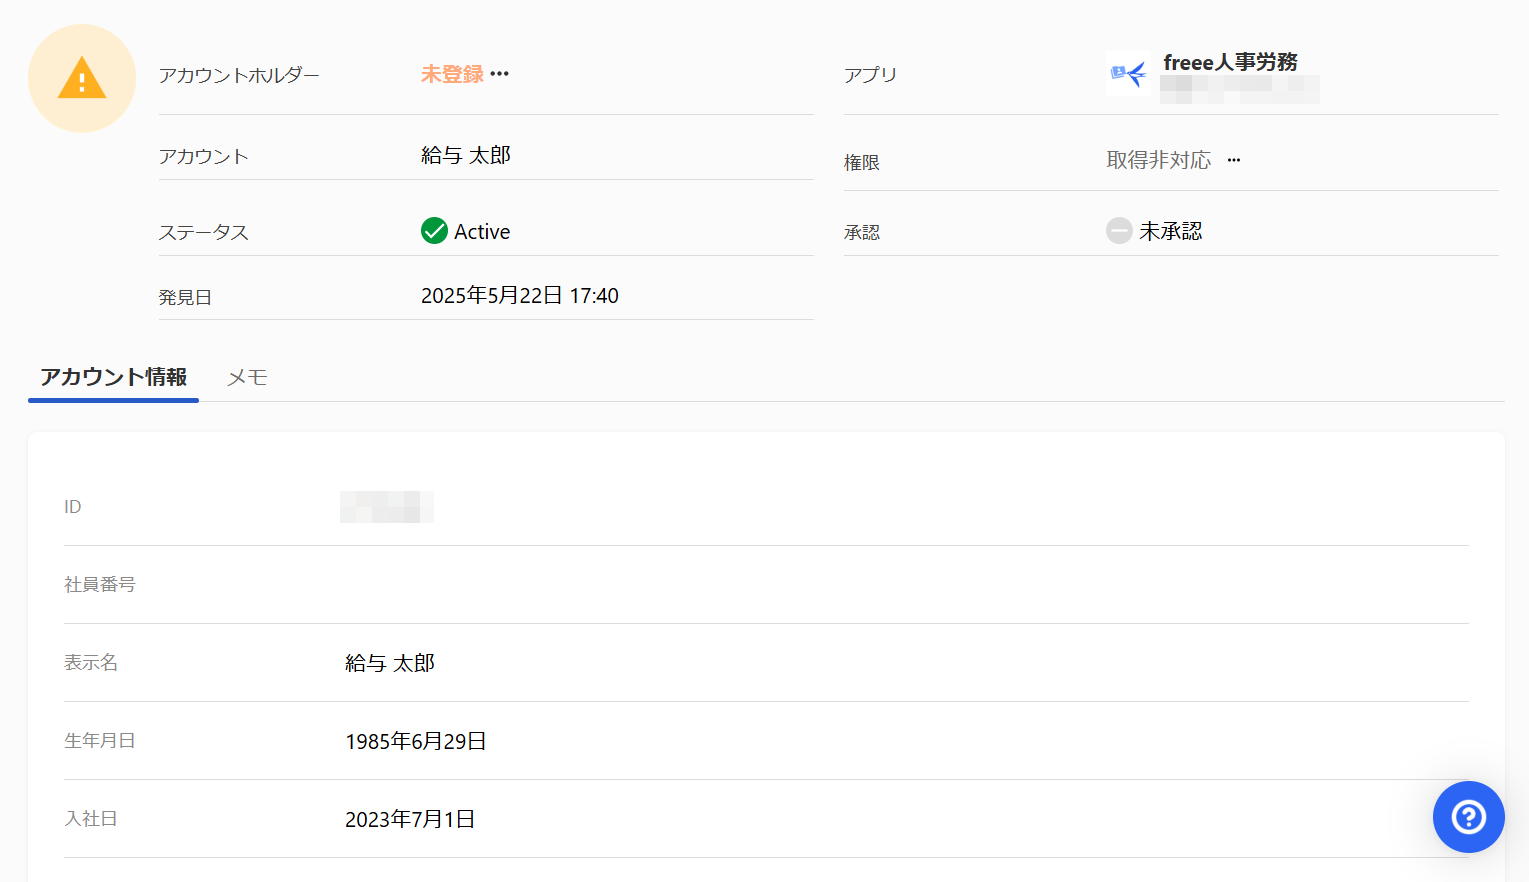Click the freee人事労務 app name
Image resolution: width=1529 pixels, height=882 pixels.
click(1230, 62)
